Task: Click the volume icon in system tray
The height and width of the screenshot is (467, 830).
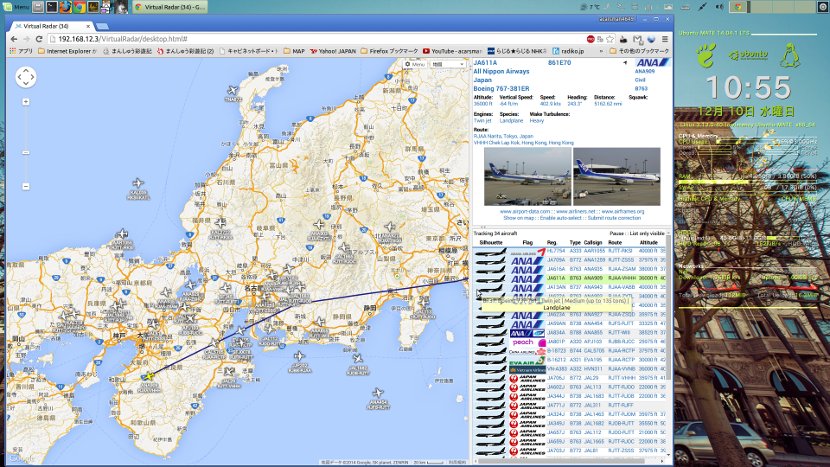Action: click(x=719, y=7)
